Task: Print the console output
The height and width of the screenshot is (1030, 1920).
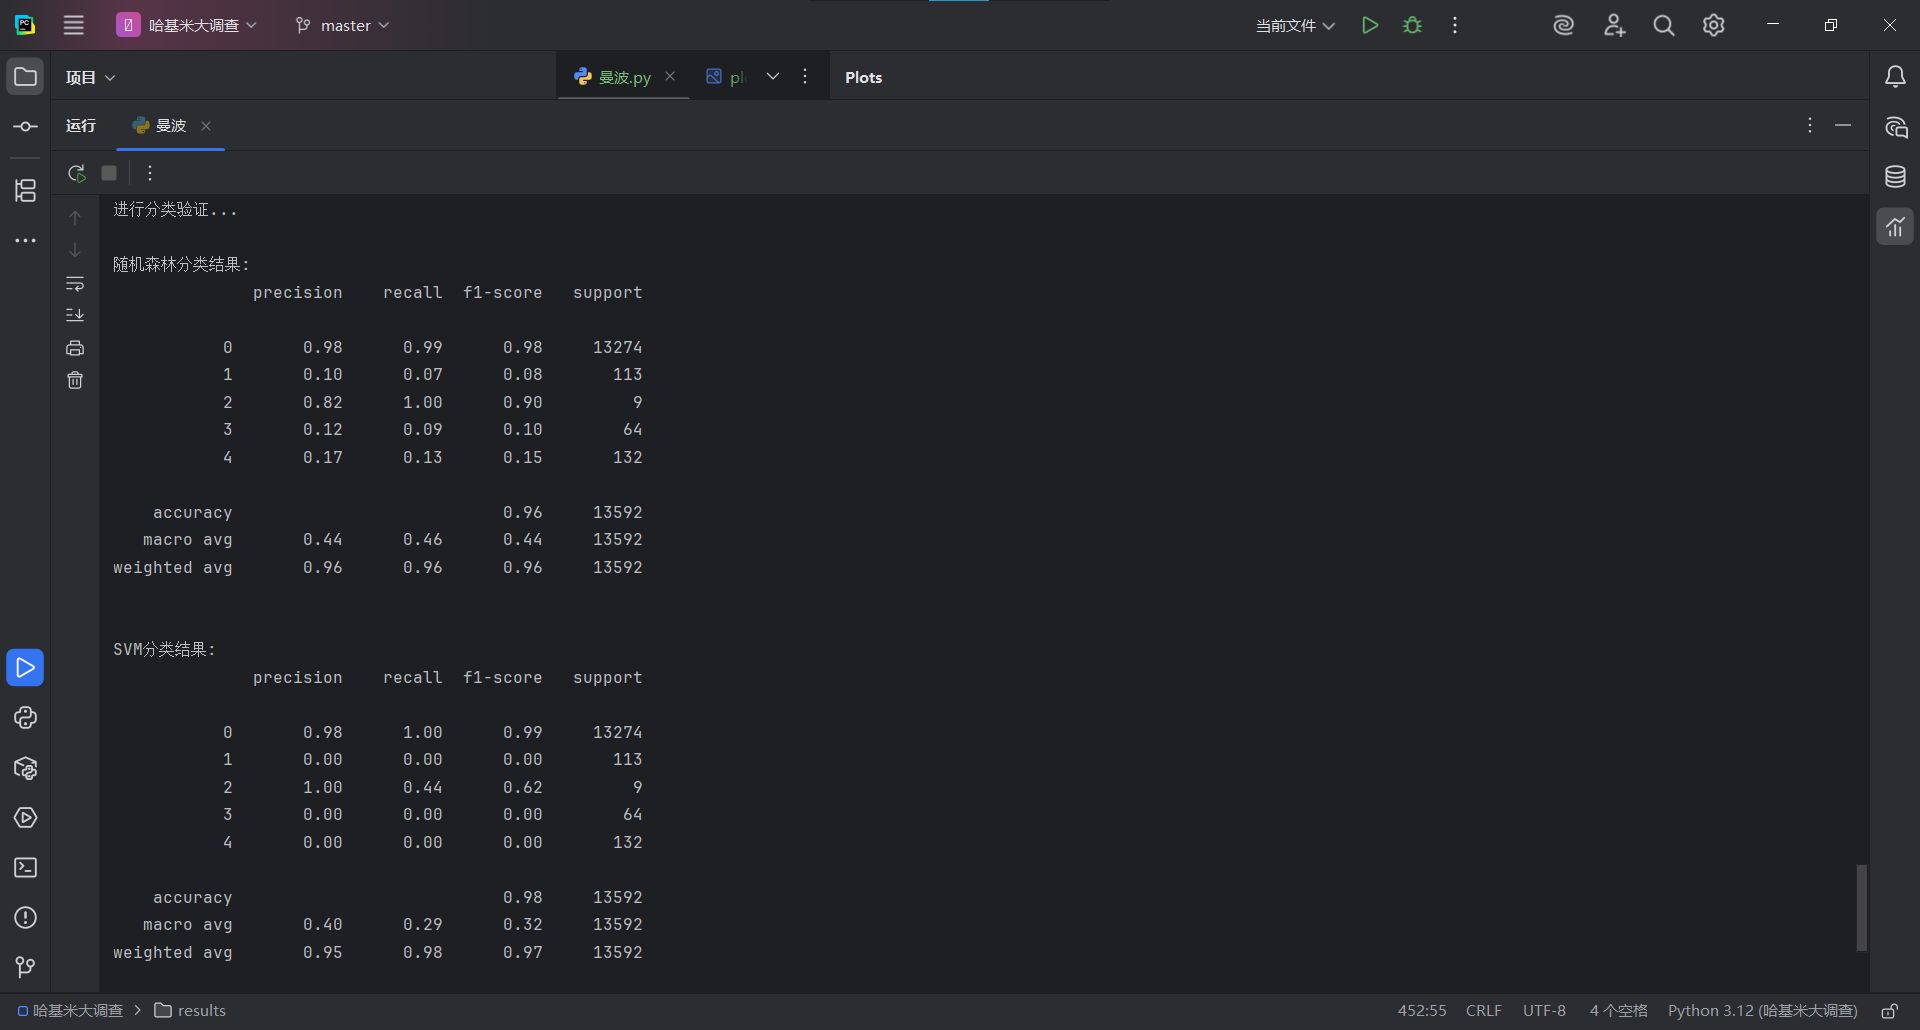Action: pyautogui.click(x=75, y=348)
